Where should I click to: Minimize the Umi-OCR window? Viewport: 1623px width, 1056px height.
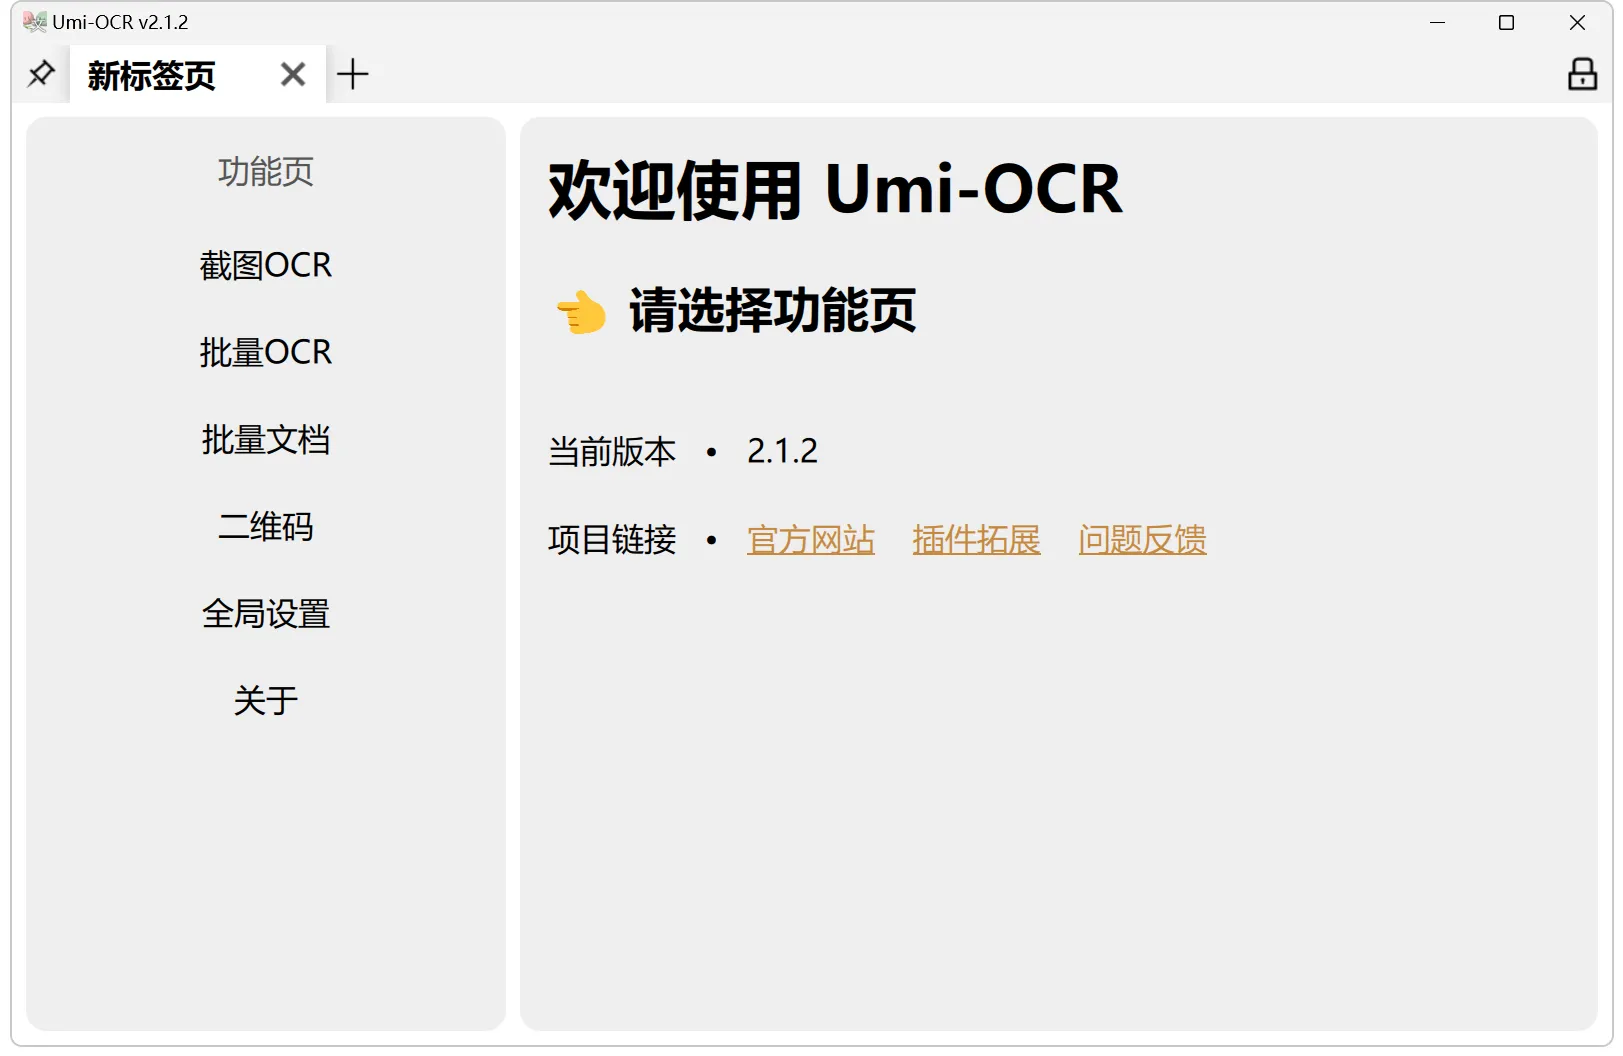(1437, 22)
